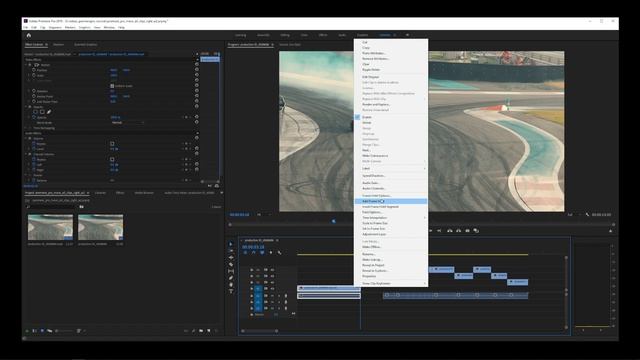Click the New Item icon in Project panel
Viewport: 640px width, 360px height.
[209, 331]
